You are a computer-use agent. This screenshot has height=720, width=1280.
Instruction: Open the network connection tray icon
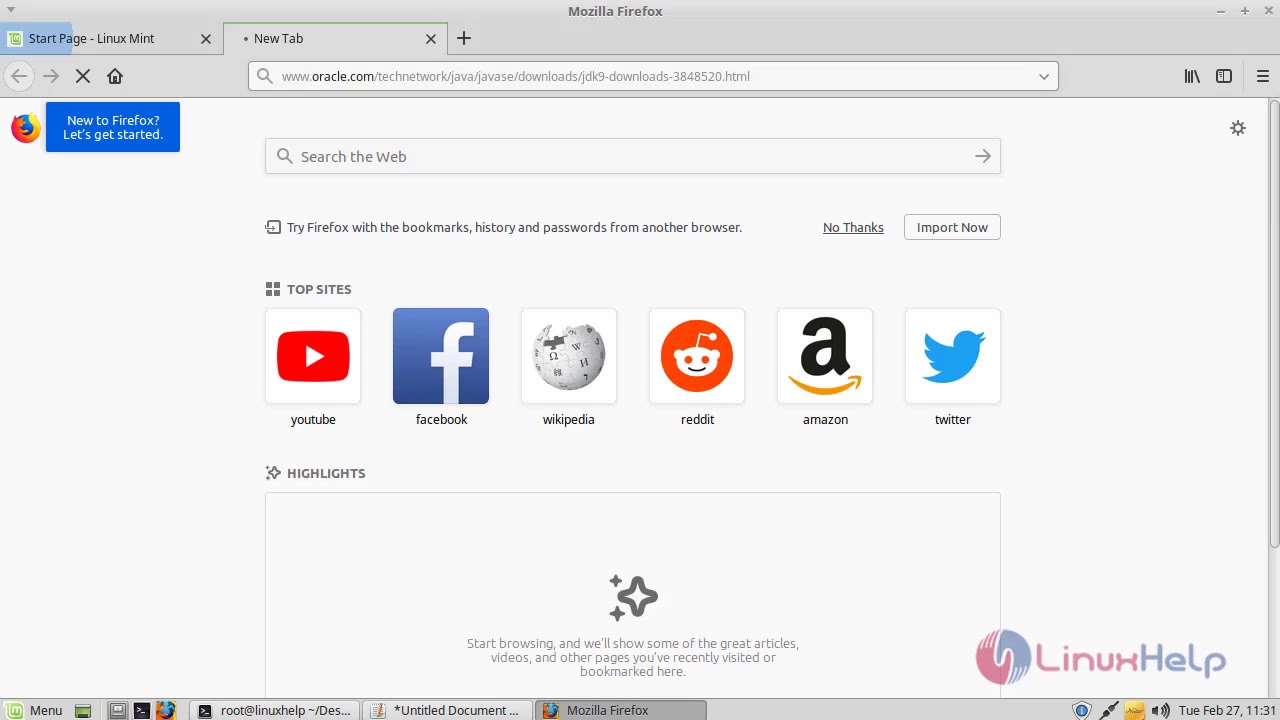1109,710
